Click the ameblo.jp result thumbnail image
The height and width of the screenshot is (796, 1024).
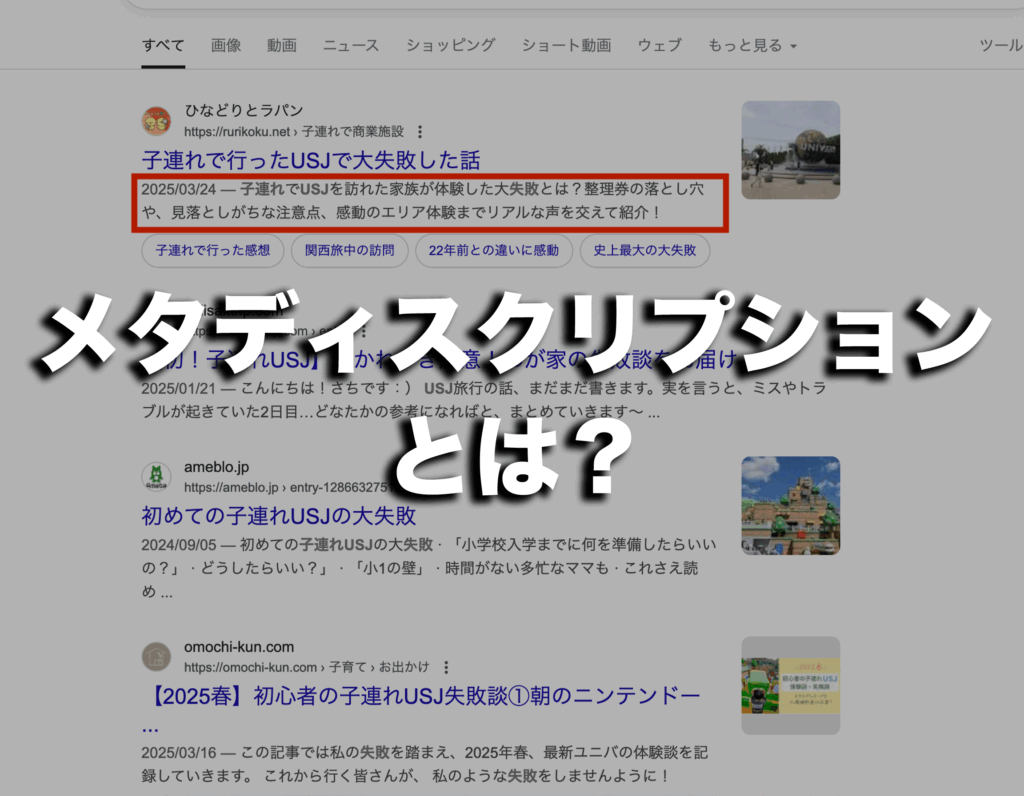click(x=790, y=506)
